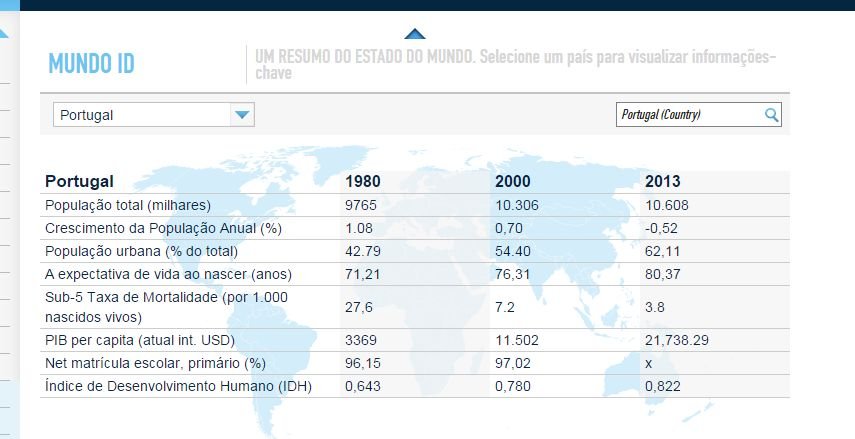
Task: Click the MUNDO ID heading
Action: click(91, 63)
